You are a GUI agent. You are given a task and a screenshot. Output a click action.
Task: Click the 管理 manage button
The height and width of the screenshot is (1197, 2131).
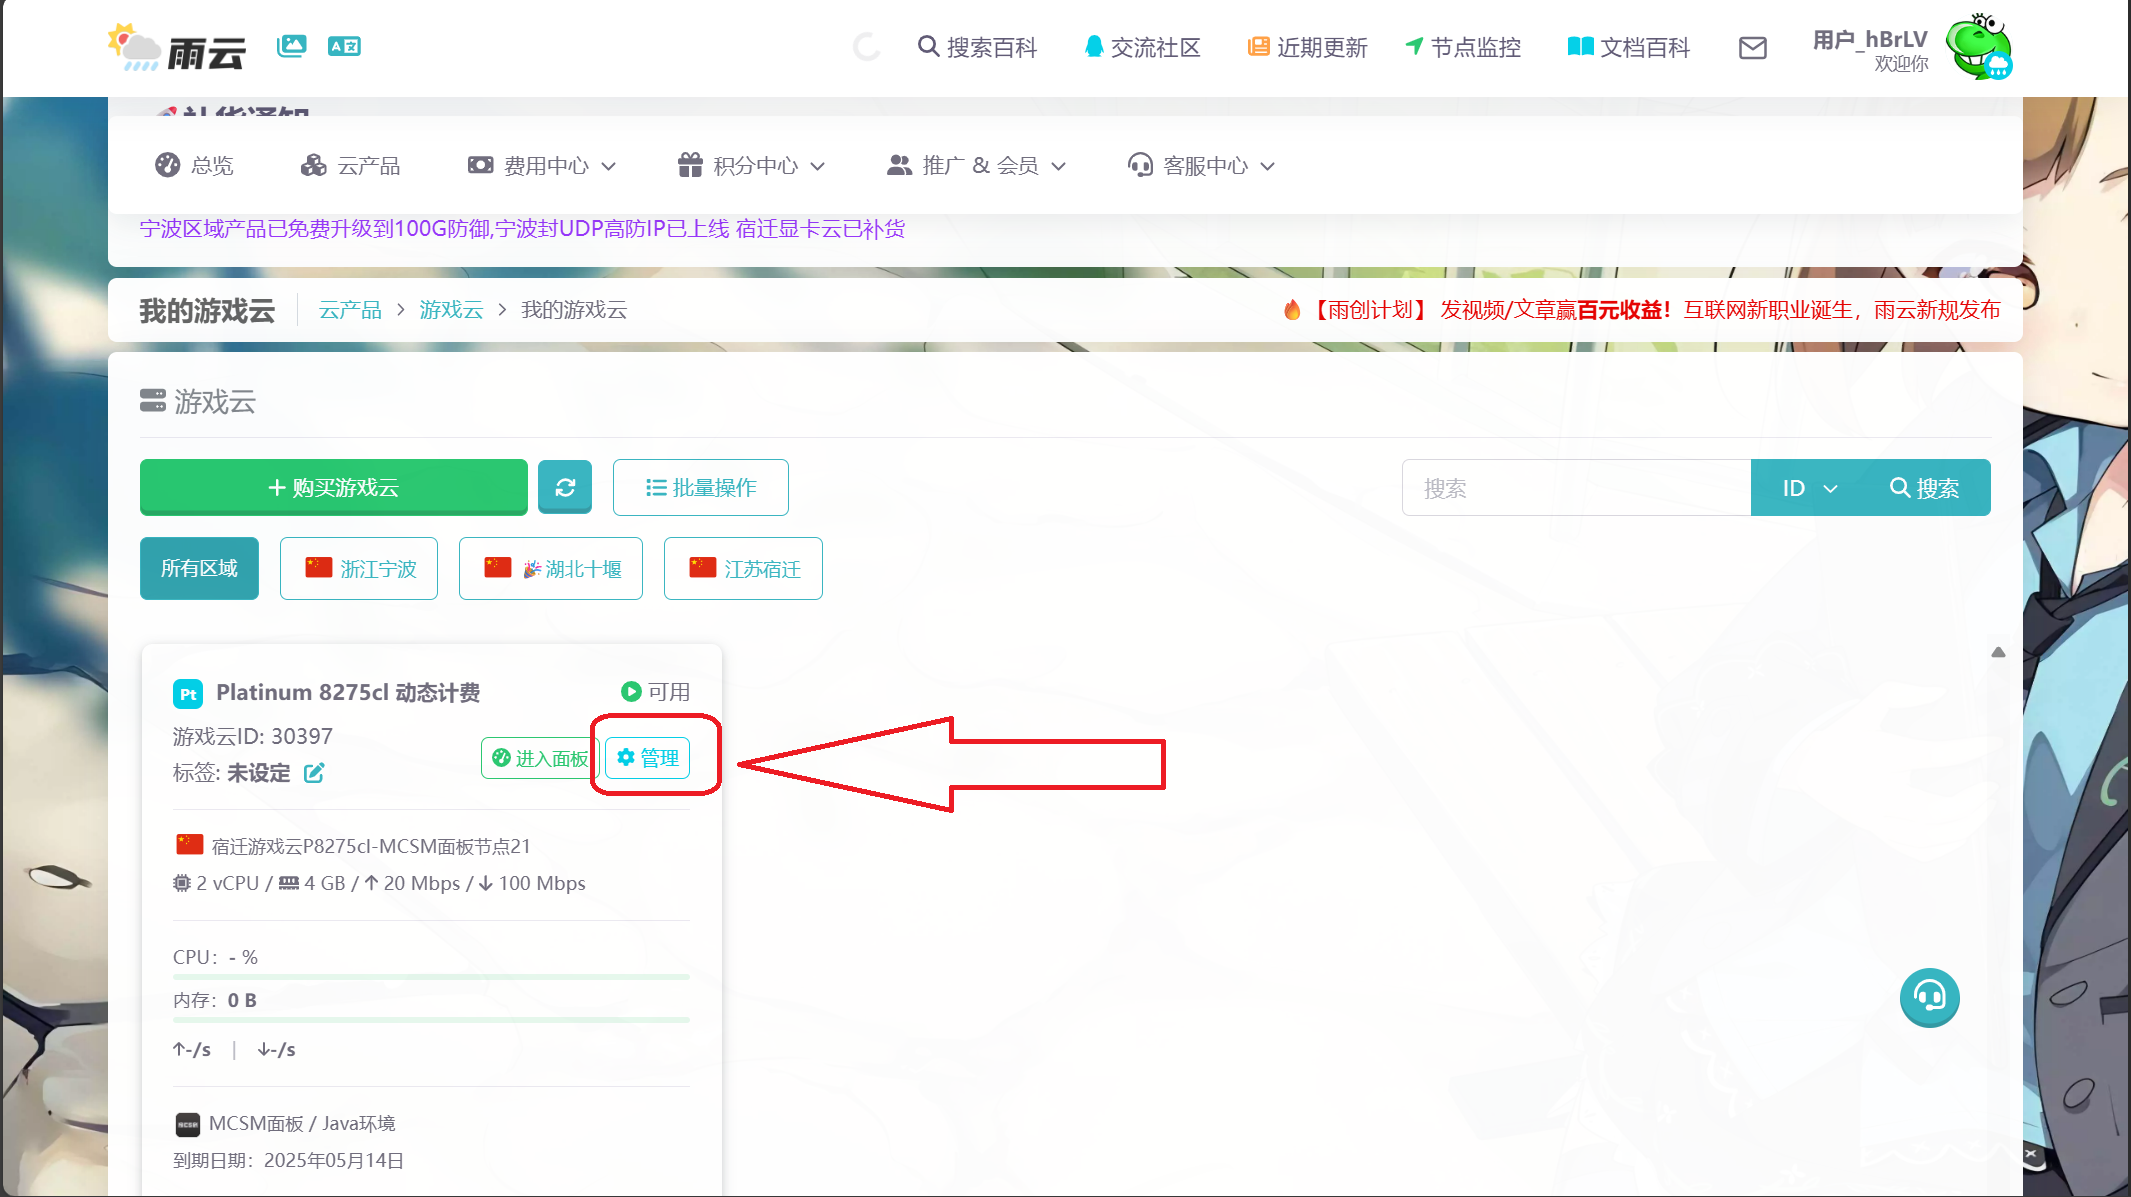click(648, 758)
